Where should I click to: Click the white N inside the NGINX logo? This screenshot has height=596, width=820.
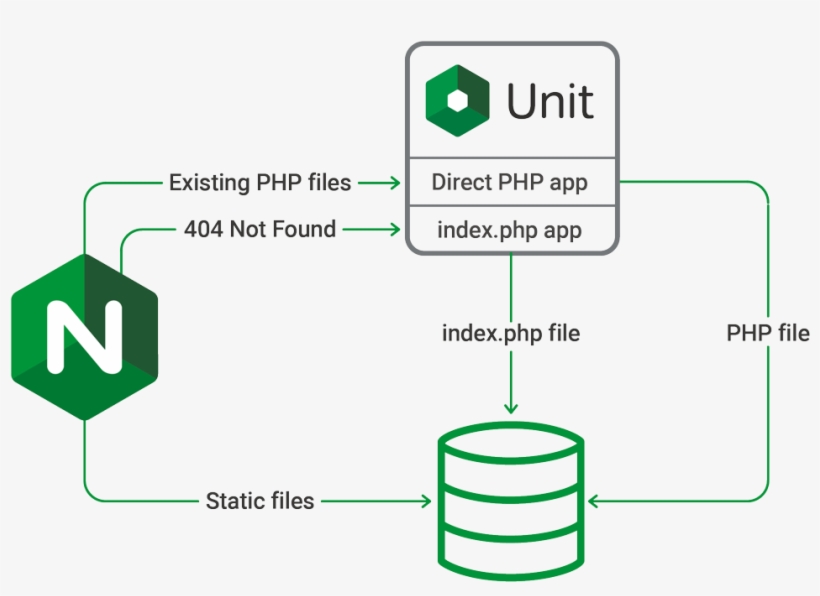(83, 335)
